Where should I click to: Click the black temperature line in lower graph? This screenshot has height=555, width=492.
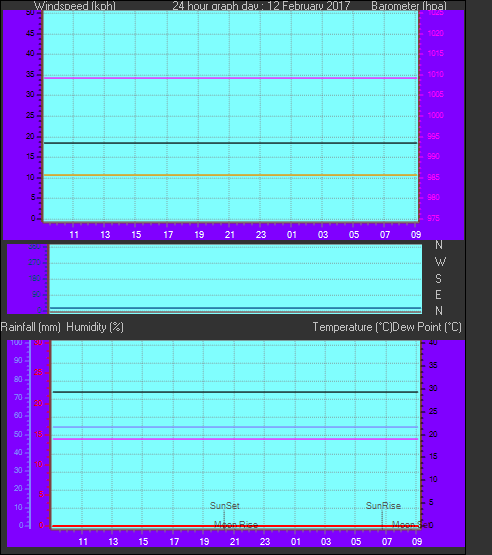(235, 392)
